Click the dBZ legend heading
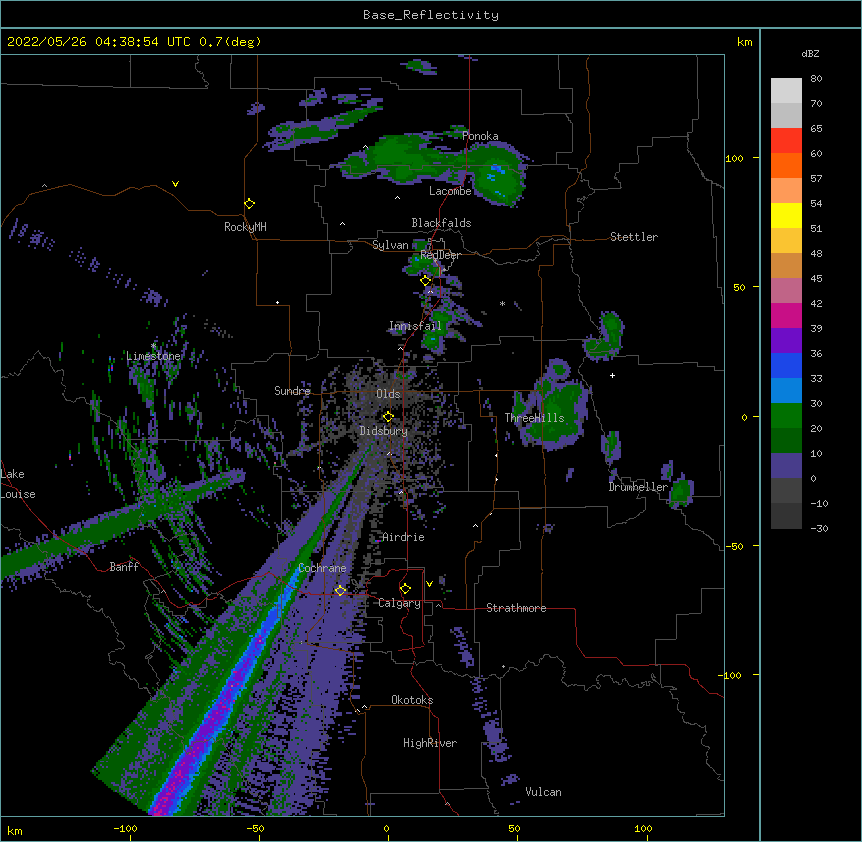The height and width of the screenshot is (842, 862). [810, 53]
